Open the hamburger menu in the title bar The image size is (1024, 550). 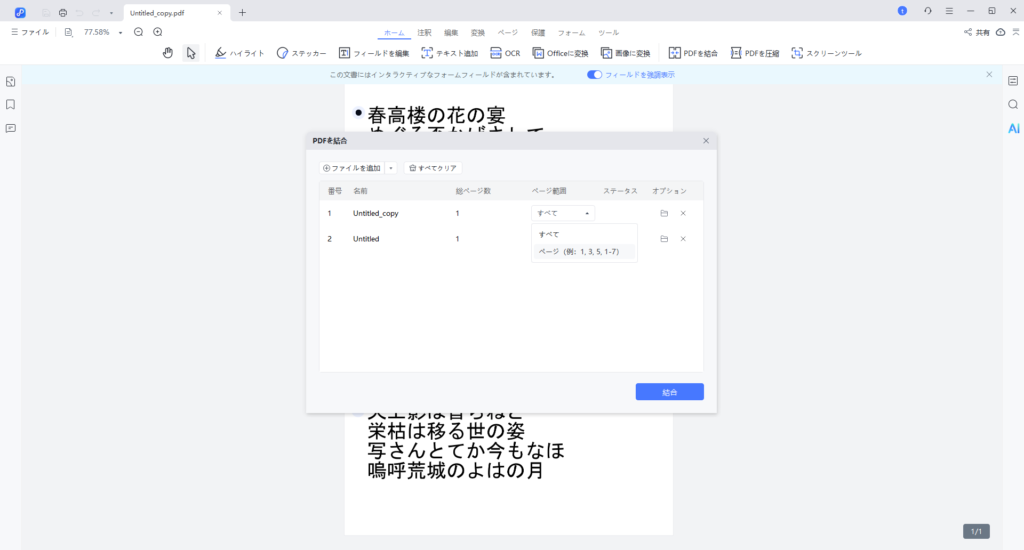tap(949, 11)
